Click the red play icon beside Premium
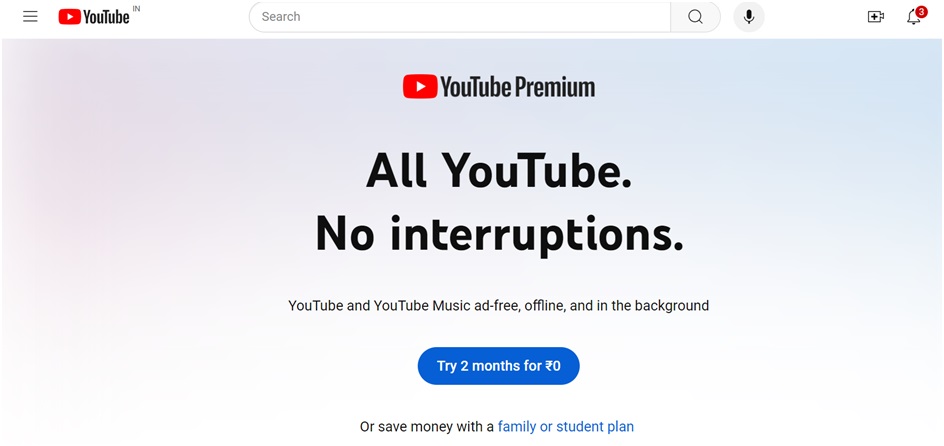The height and width of the screenshot is (446, 944). tap(420, 87)
